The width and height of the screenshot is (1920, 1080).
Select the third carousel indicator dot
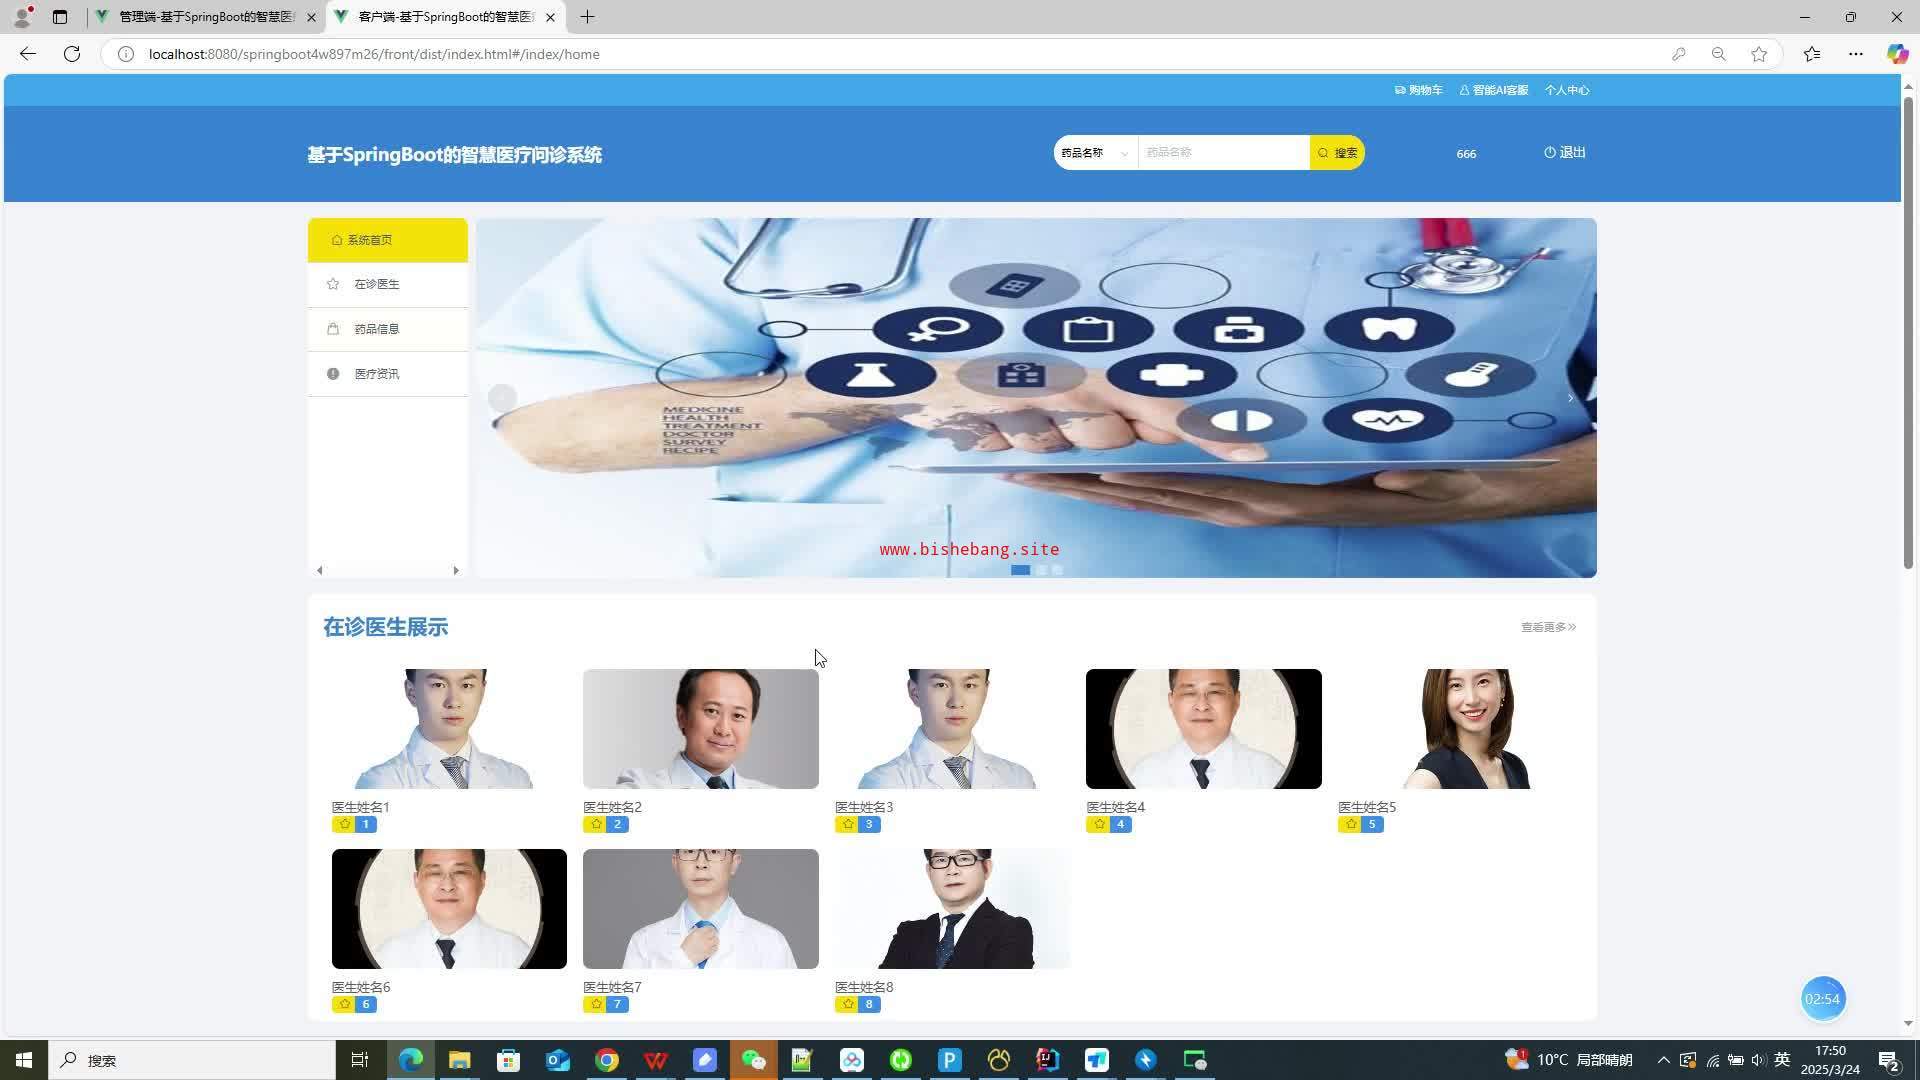click(x=1058, y=570)
